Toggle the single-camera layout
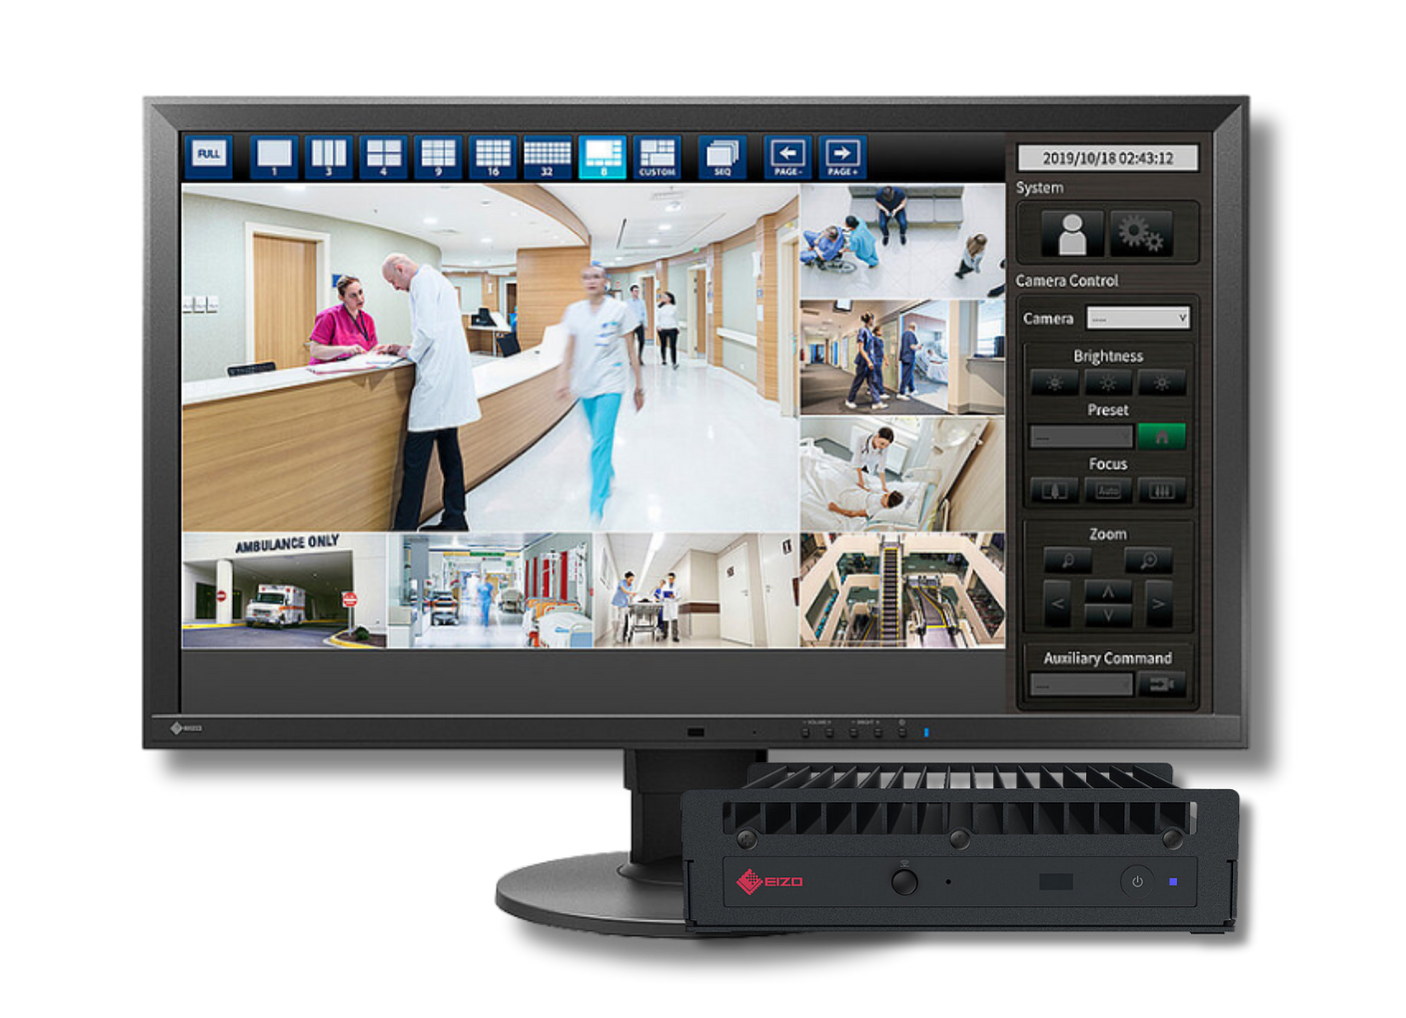The image size is (1406, 1018). [x=274, y=157]
